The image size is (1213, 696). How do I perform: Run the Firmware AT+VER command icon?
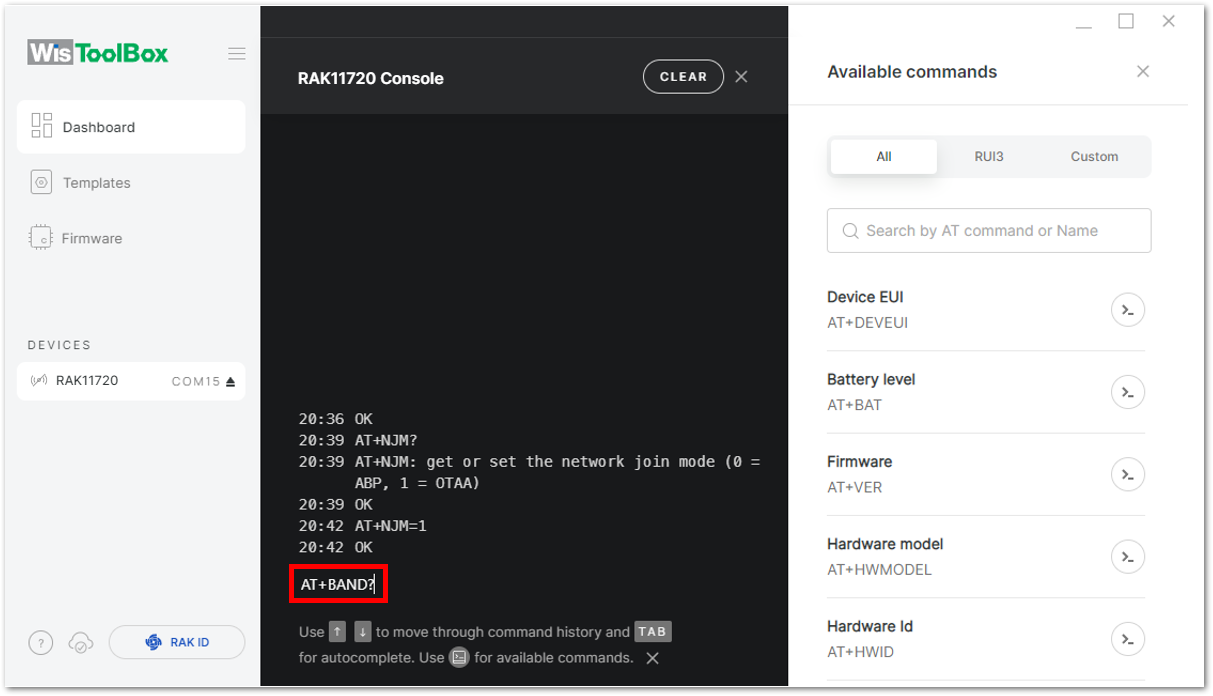tap(1128, 474)
